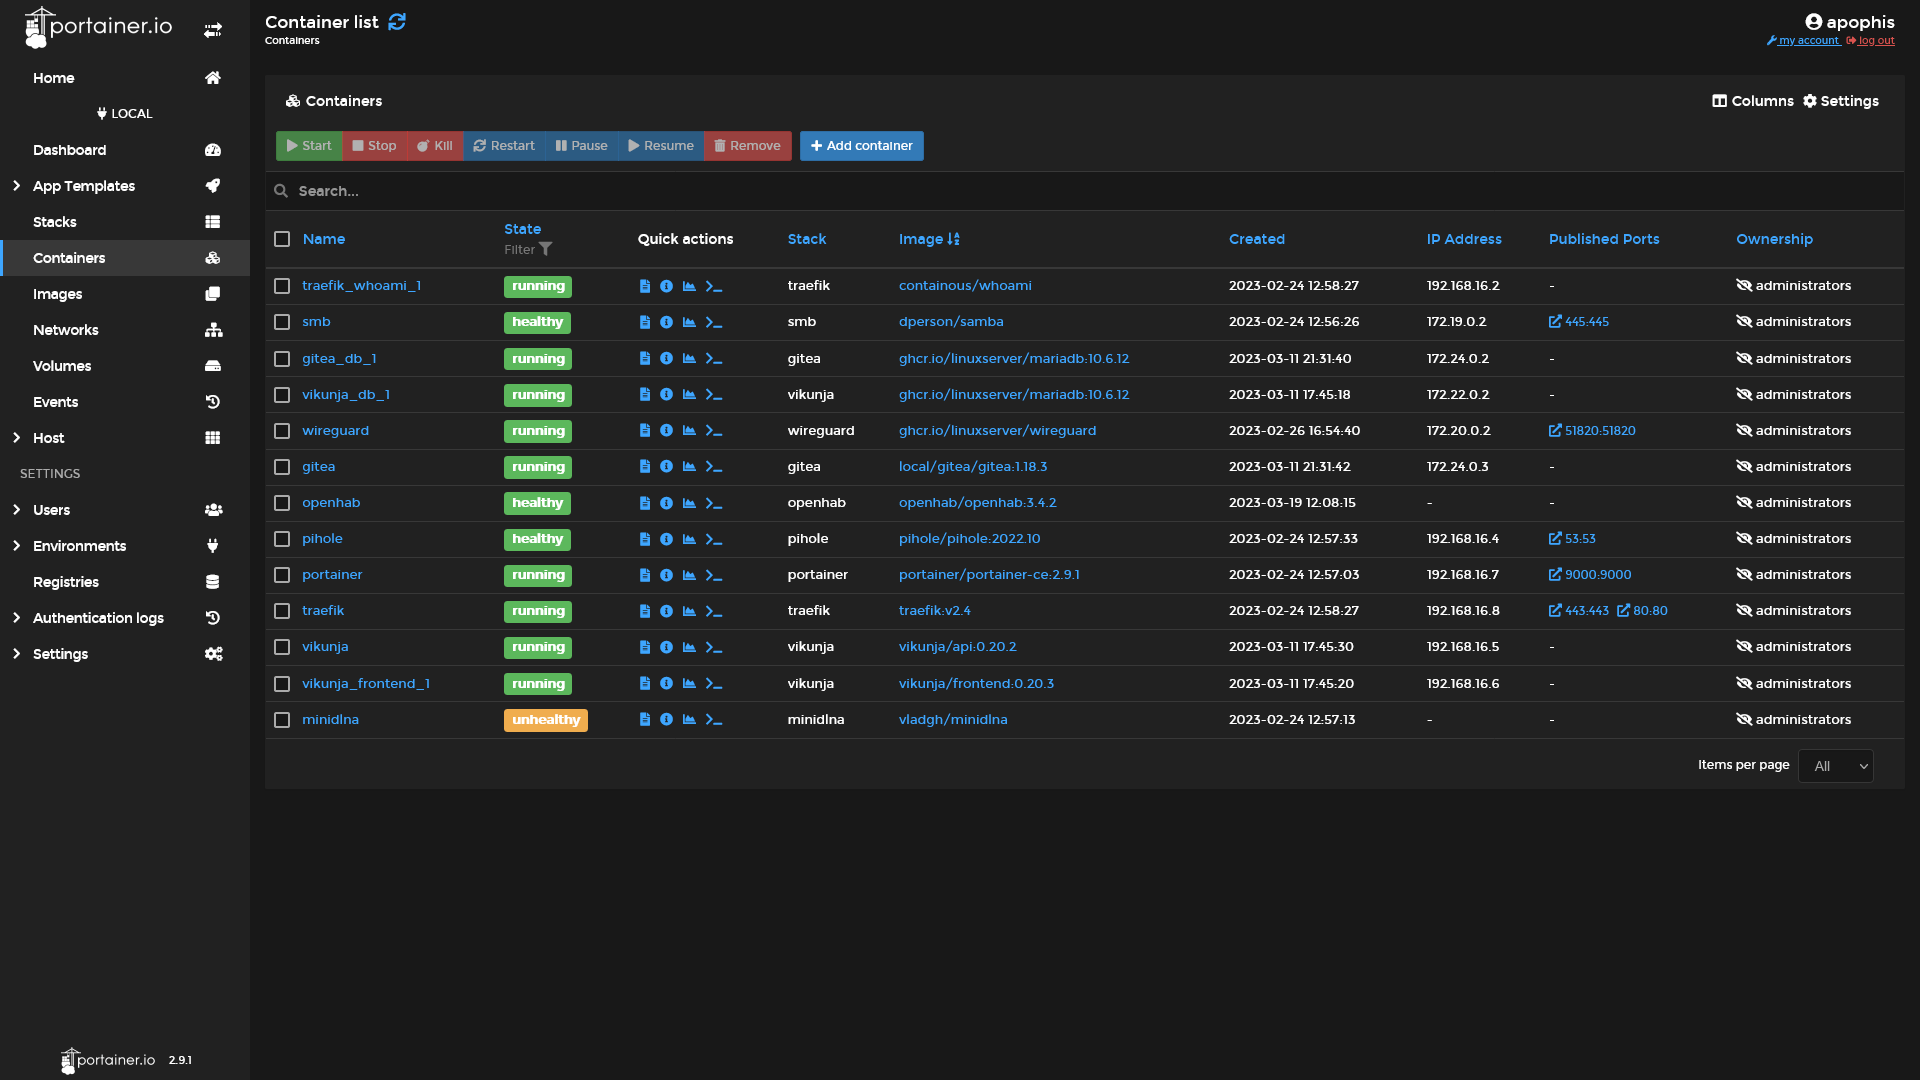Refresh the container list icon
The image size is (1920, 1080).
(x=397, y=22)
